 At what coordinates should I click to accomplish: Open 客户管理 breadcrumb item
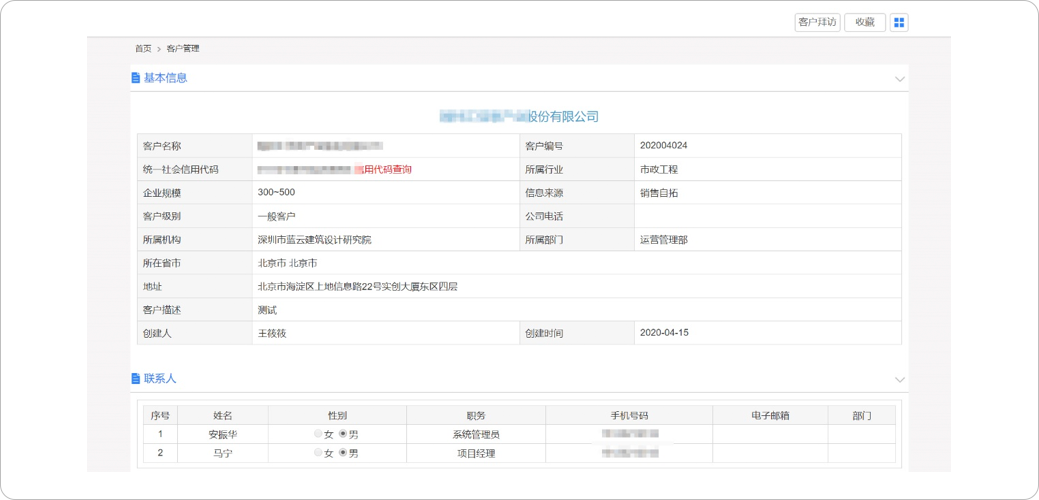click(x=183, y=48)
